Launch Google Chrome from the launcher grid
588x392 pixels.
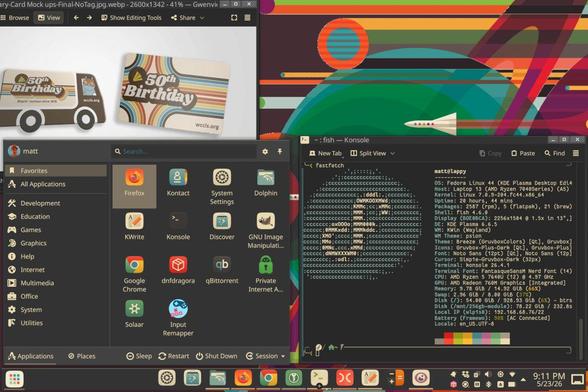click(134, 274)
